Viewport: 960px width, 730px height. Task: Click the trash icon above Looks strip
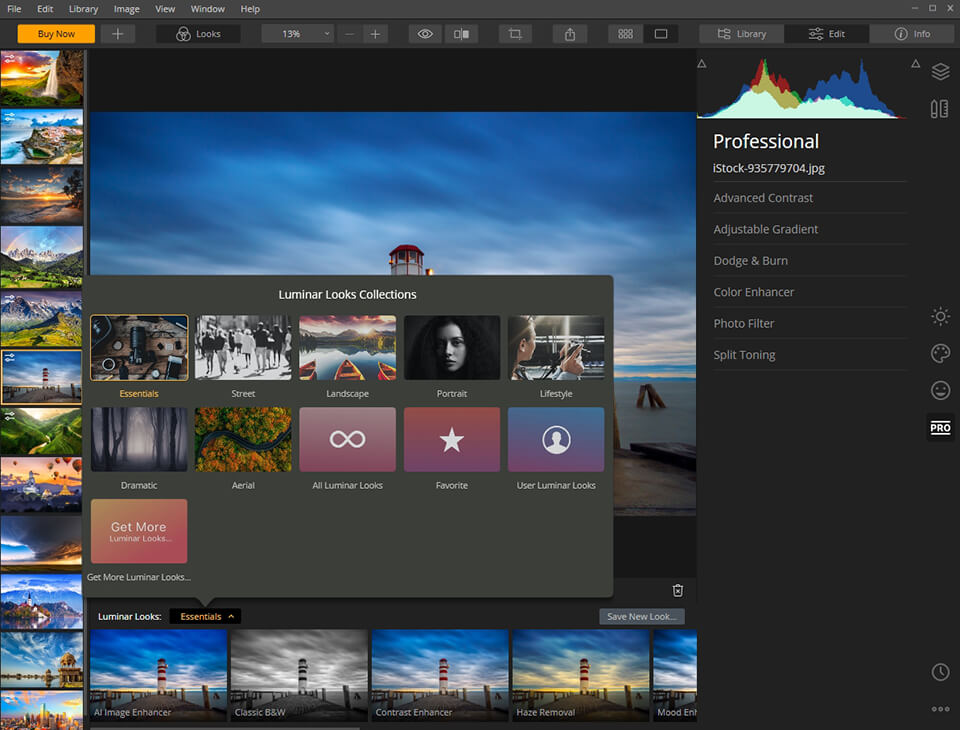pos(678,591)
